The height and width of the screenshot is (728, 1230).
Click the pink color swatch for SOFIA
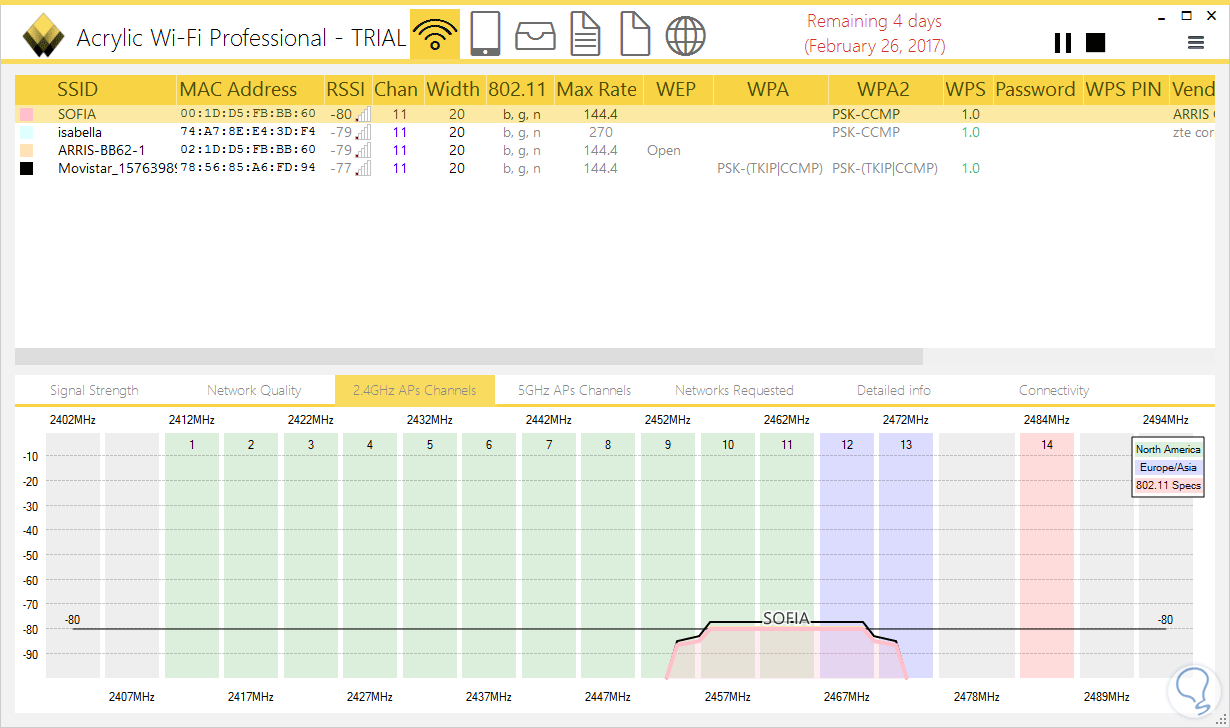[26, 115]
